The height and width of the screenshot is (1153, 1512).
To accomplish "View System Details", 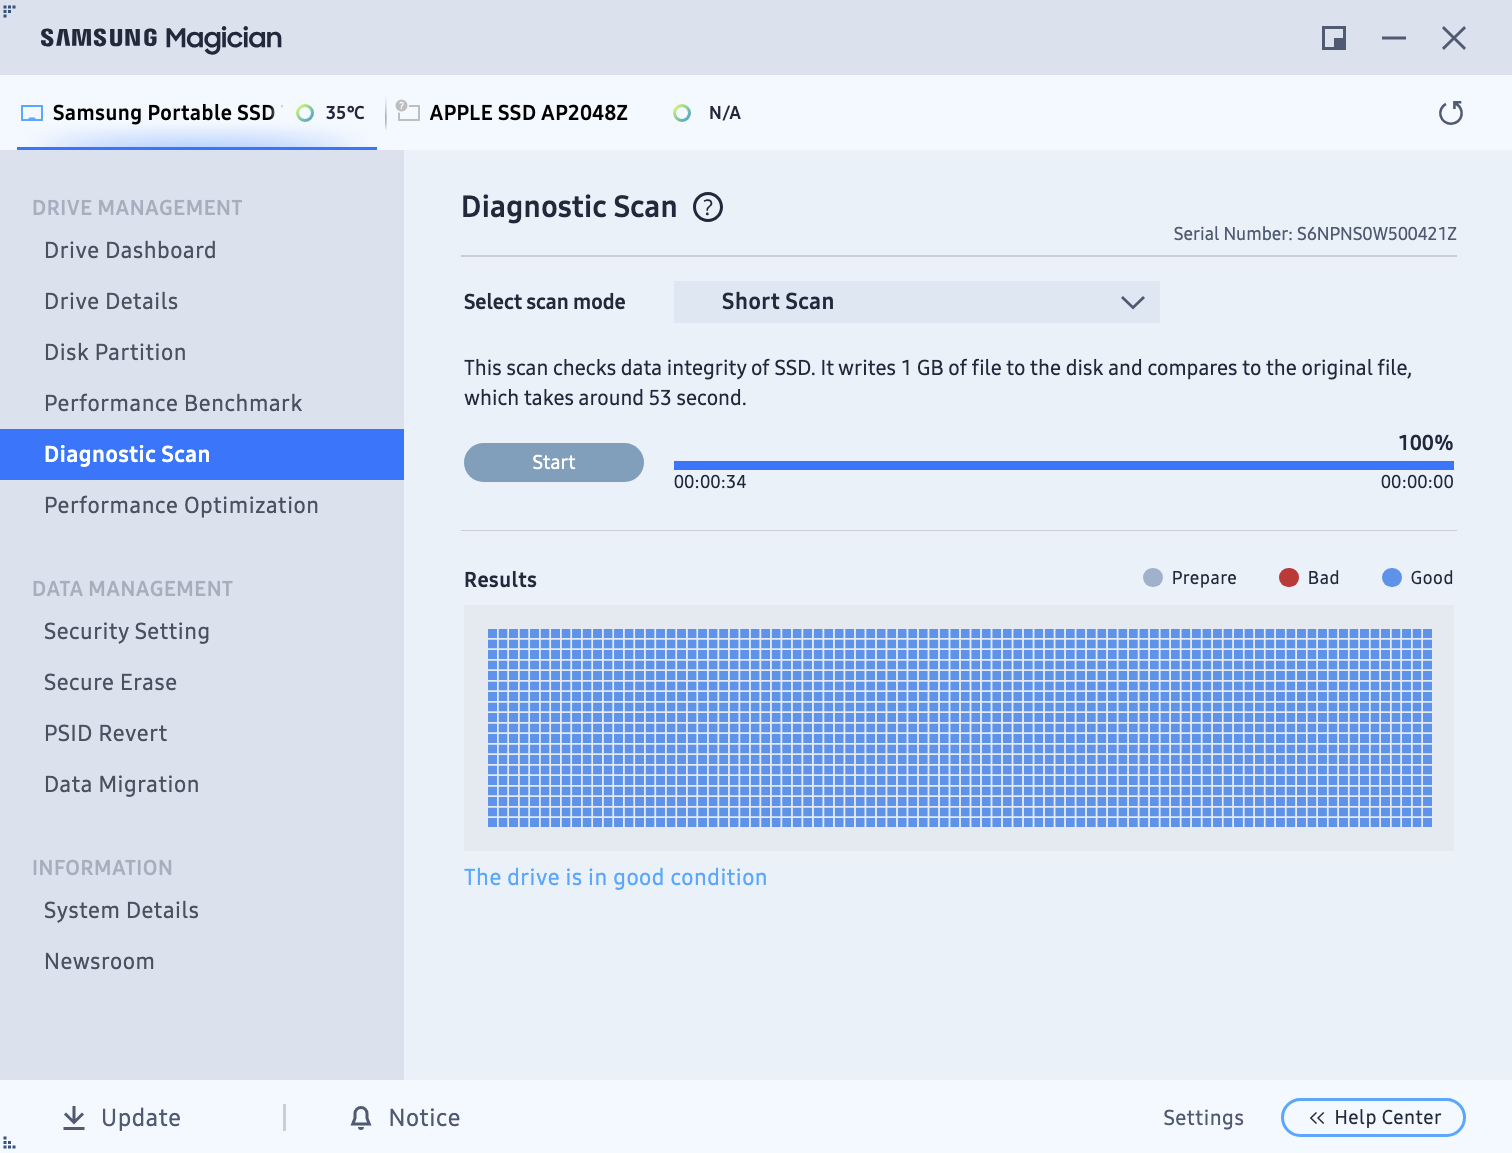I will click(x=202, y=910).
